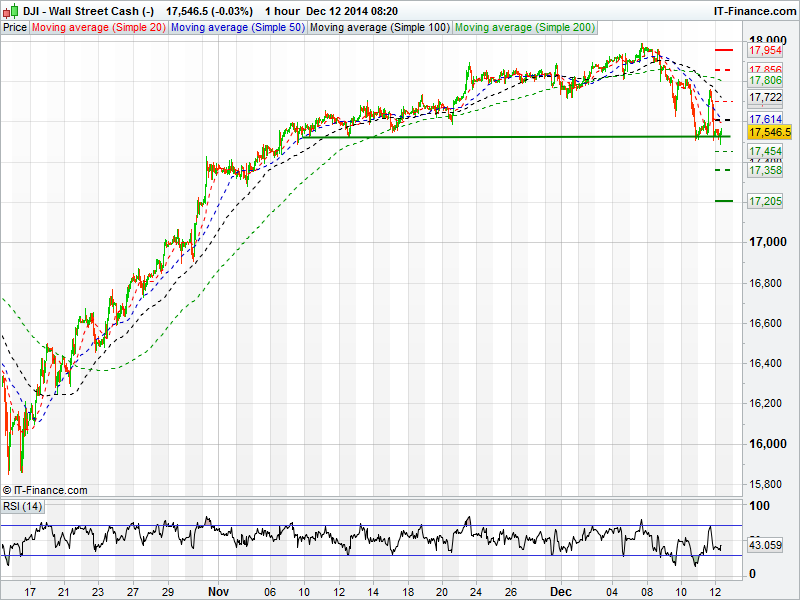Click the candlestick chart icon beside DJI title
The image size is (800, 600).
click(x=9, y=10)
